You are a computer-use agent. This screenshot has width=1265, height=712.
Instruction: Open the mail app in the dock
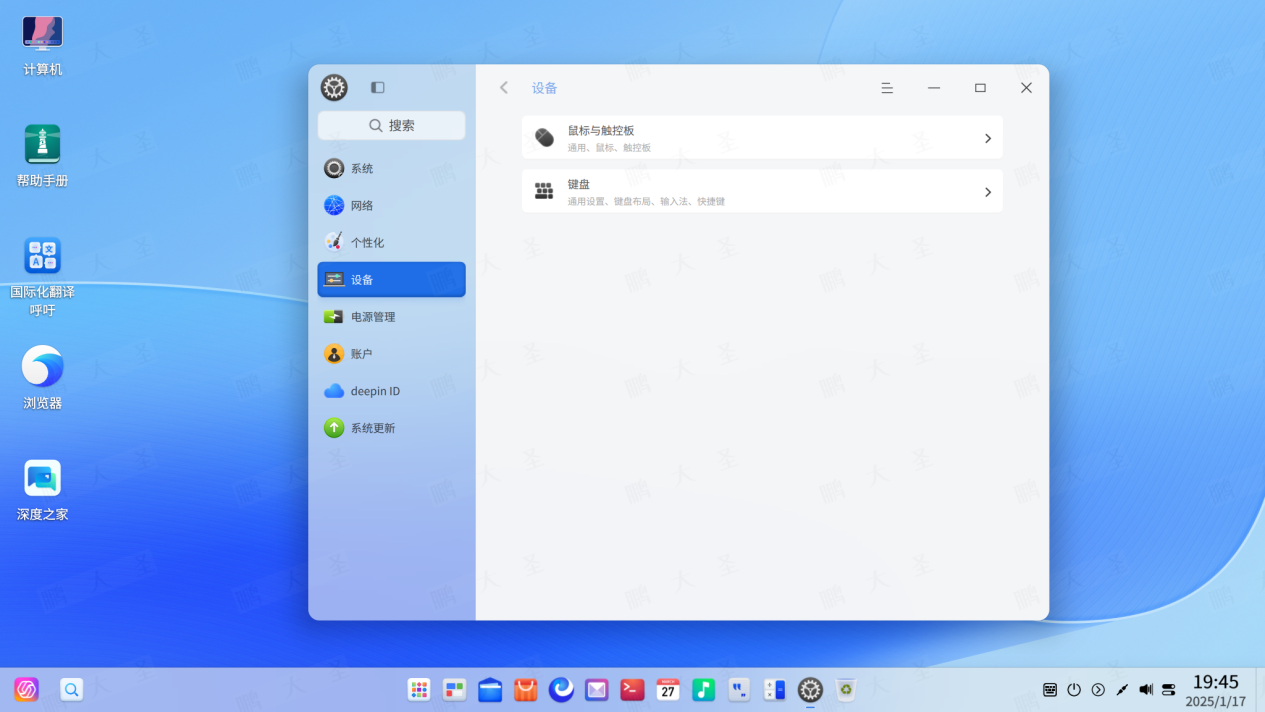597,689
